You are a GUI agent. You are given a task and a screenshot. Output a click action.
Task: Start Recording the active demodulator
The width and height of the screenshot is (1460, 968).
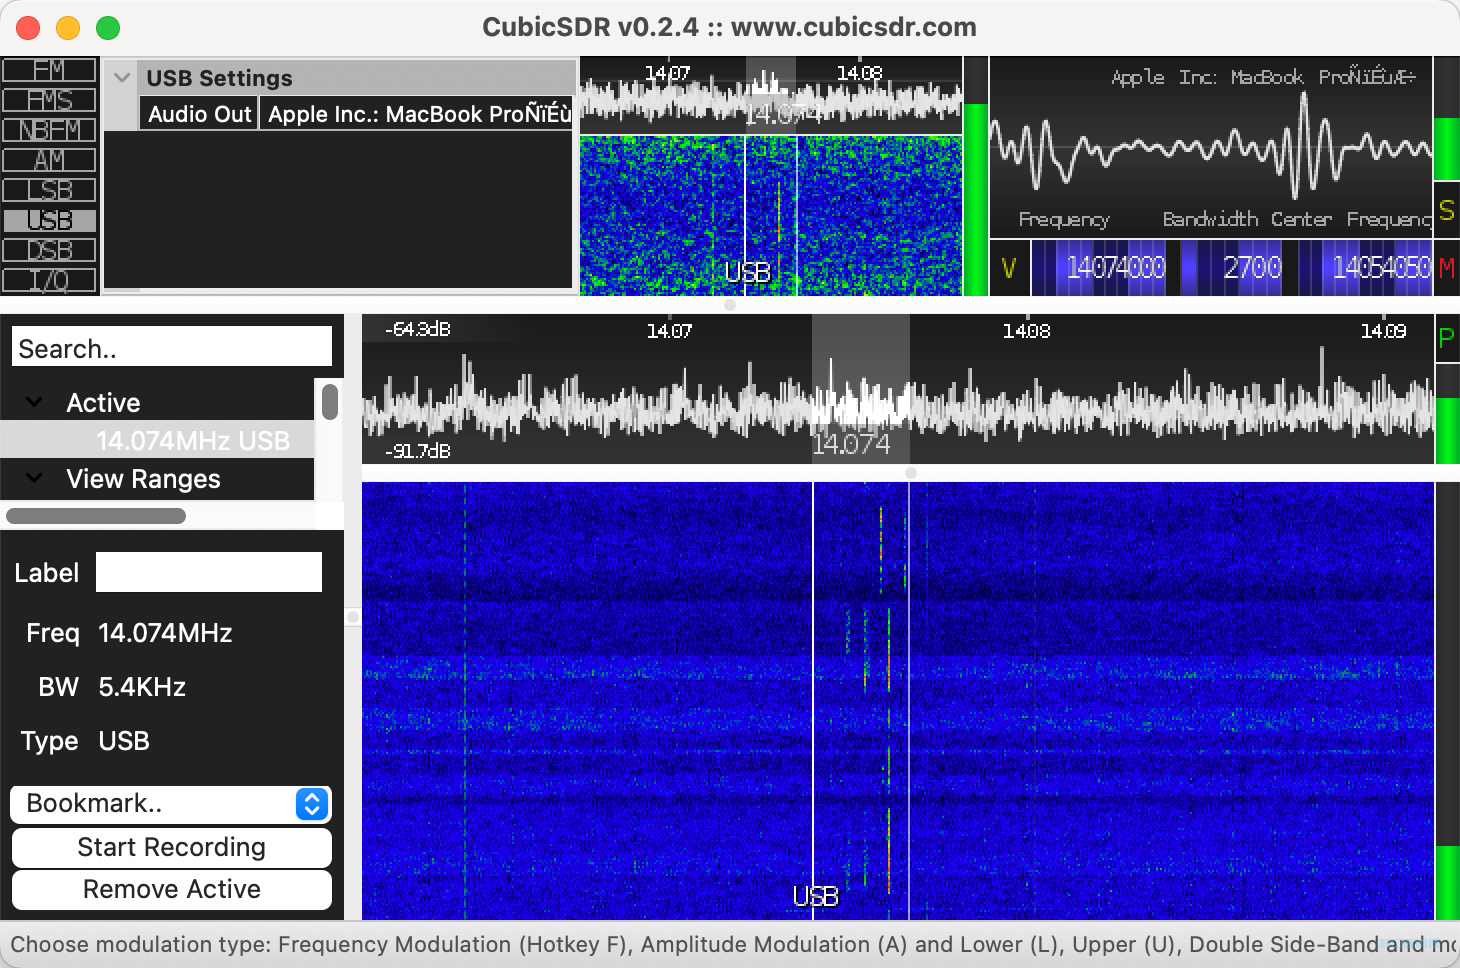click(171, 847)
